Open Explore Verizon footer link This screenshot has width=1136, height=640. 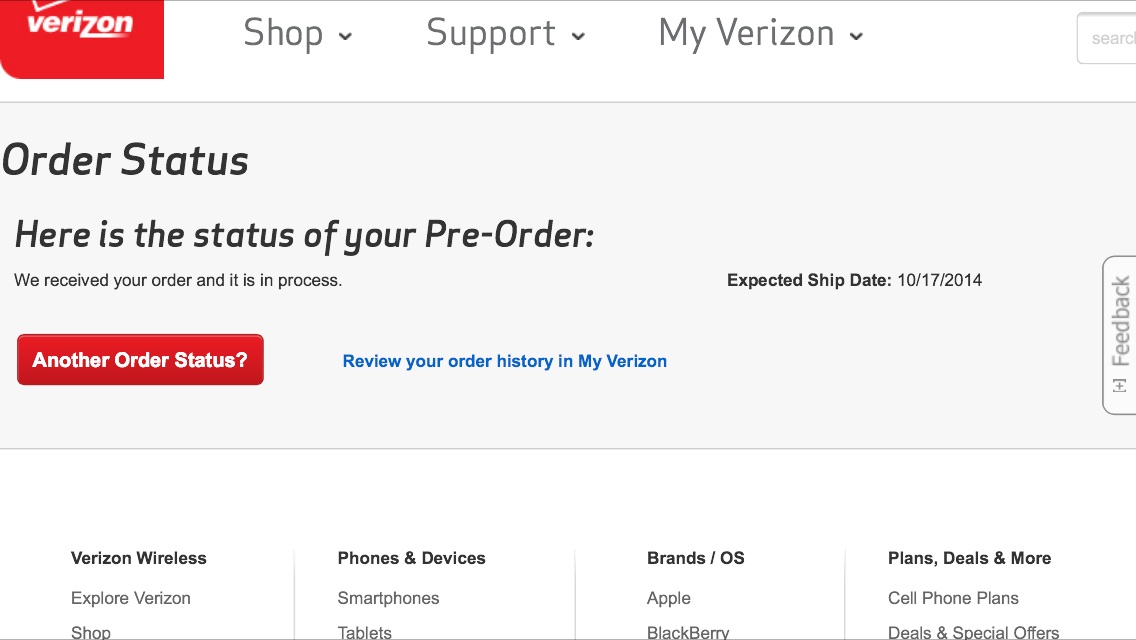[130, 598]
